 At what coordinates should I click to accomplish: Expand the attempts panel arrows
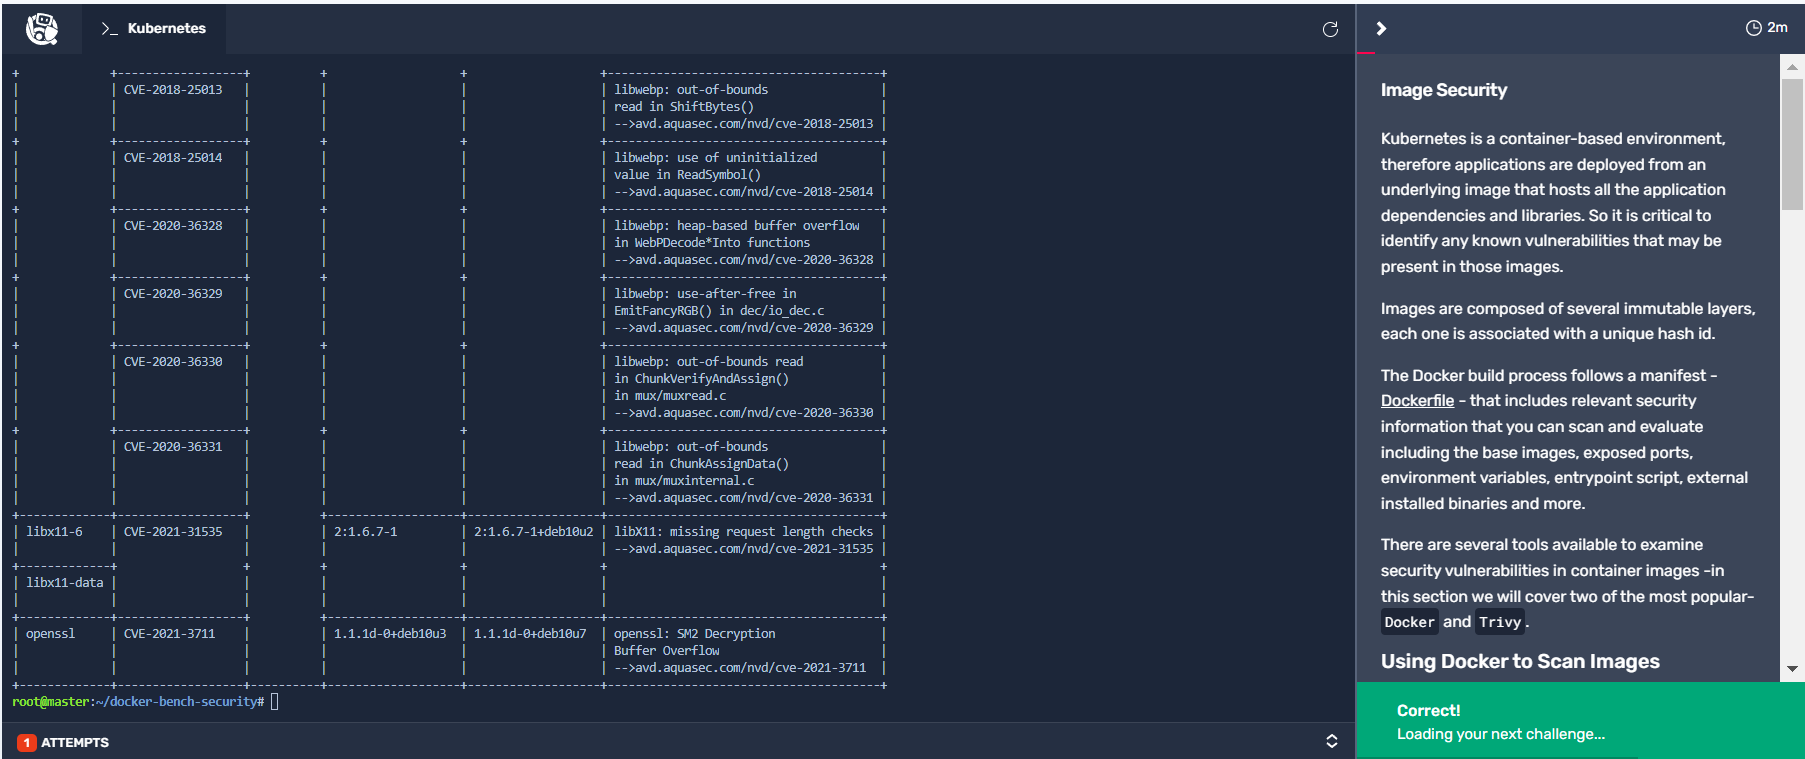pyautogui.click(x=1331, y=741)
